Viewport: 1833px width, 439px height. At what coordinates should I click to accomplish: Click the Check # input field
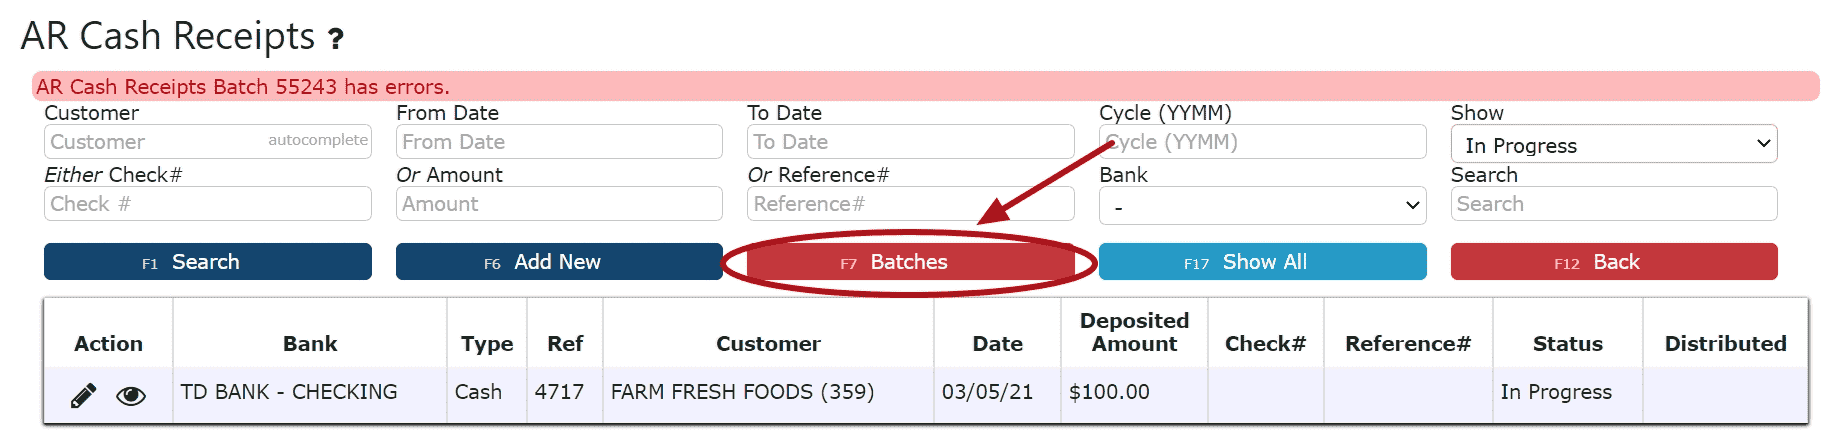click(208, 204)
